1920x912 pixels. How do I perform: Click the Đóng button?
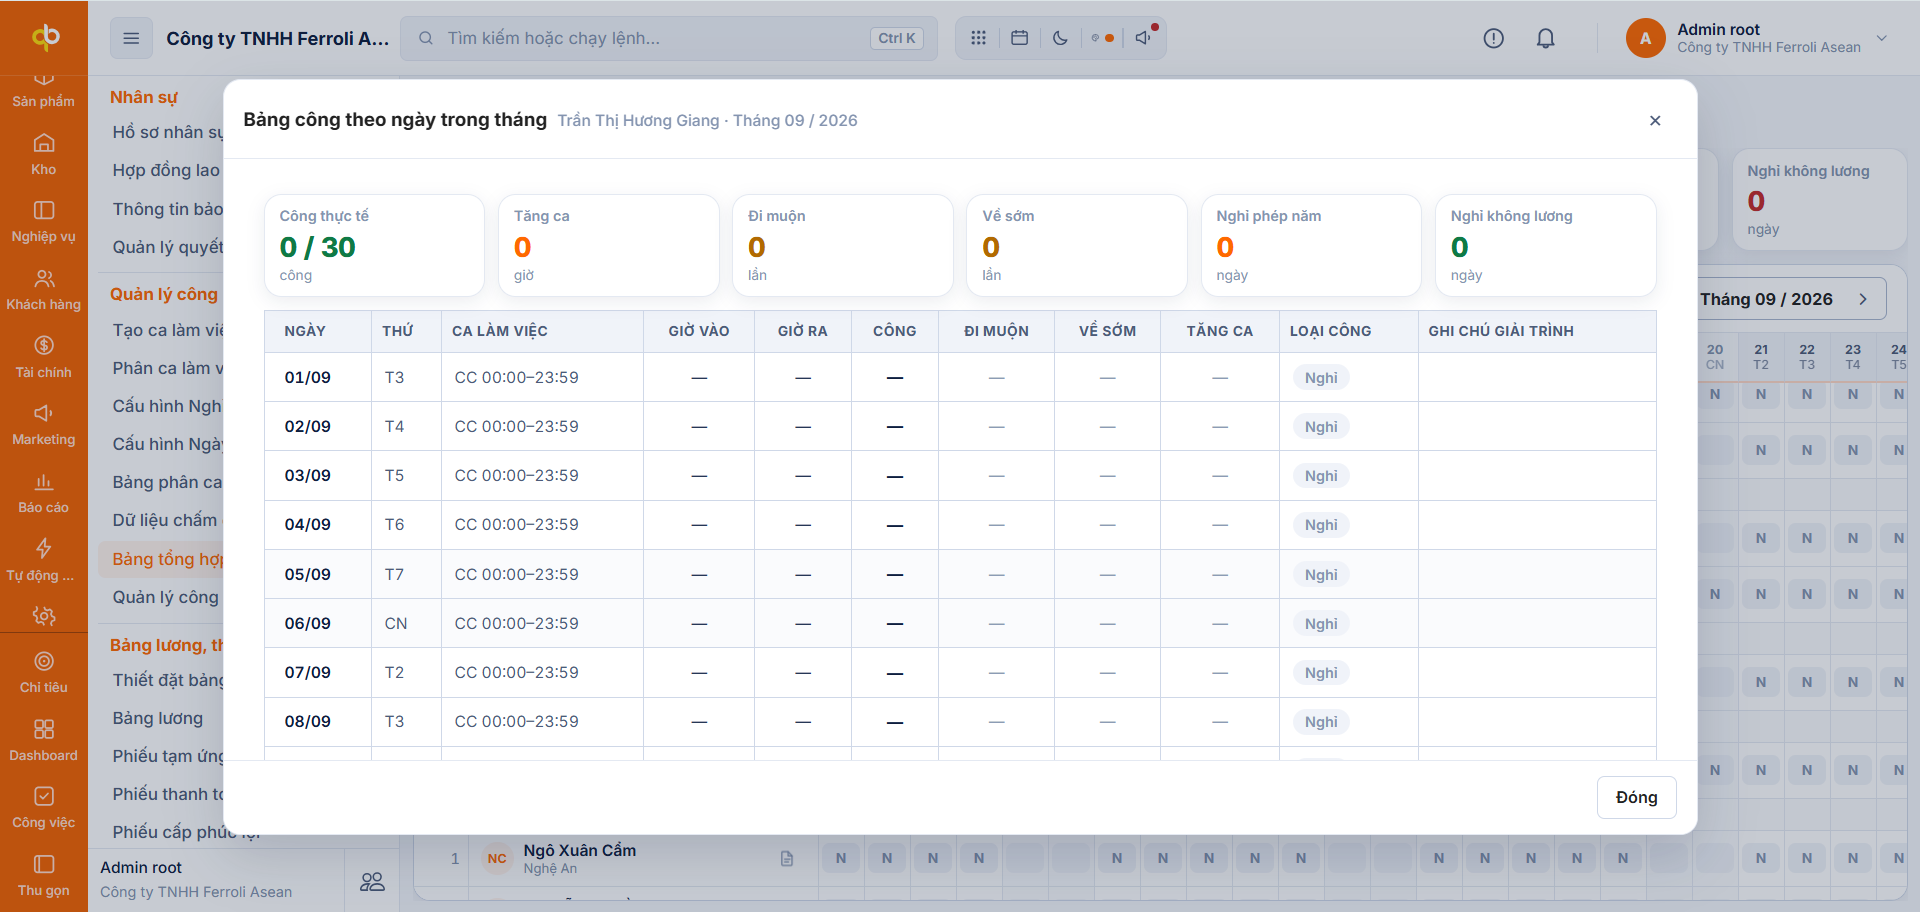[1636, 797]
